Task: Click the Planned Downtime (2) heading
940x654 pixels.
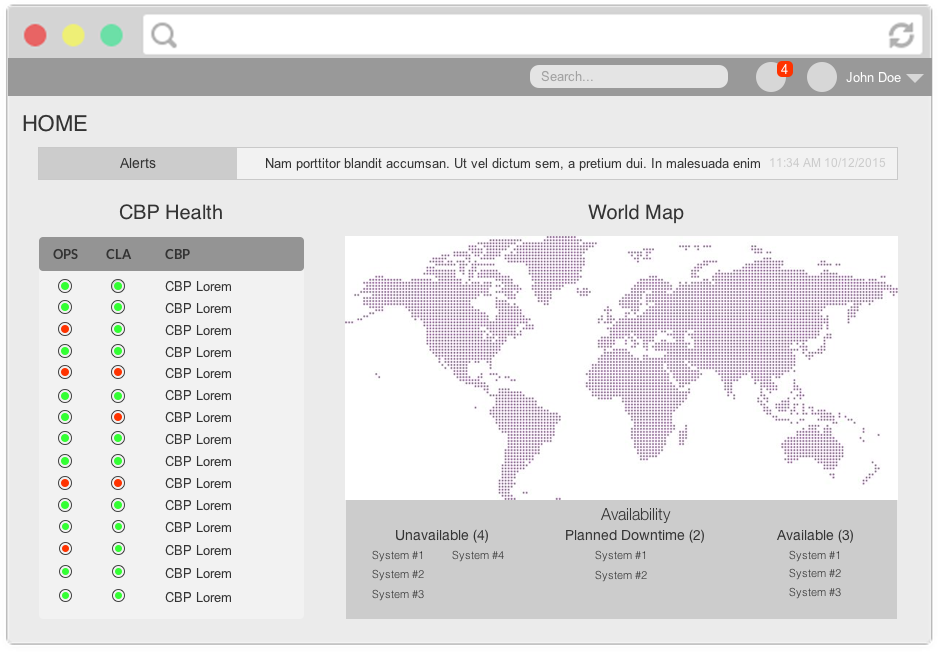Action: tap(635, 535)
